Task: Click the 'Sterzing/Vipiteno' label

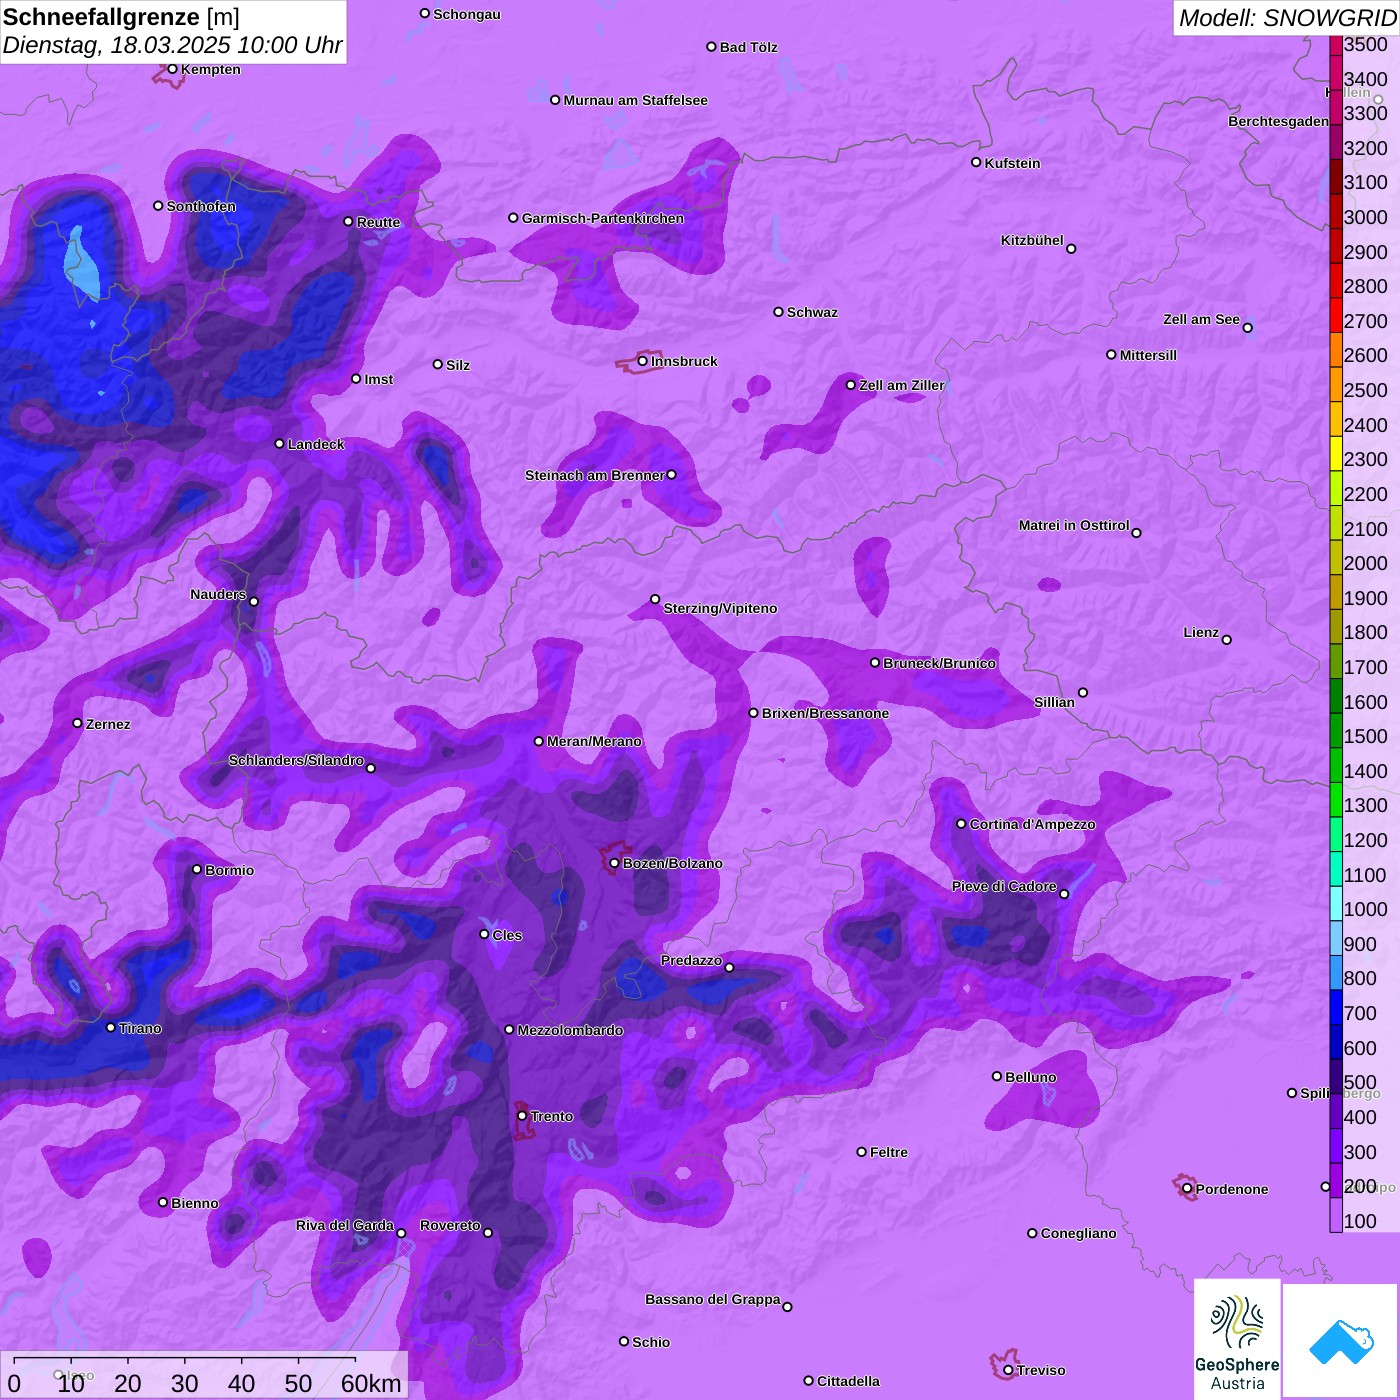Action: (x=720, y=608)
